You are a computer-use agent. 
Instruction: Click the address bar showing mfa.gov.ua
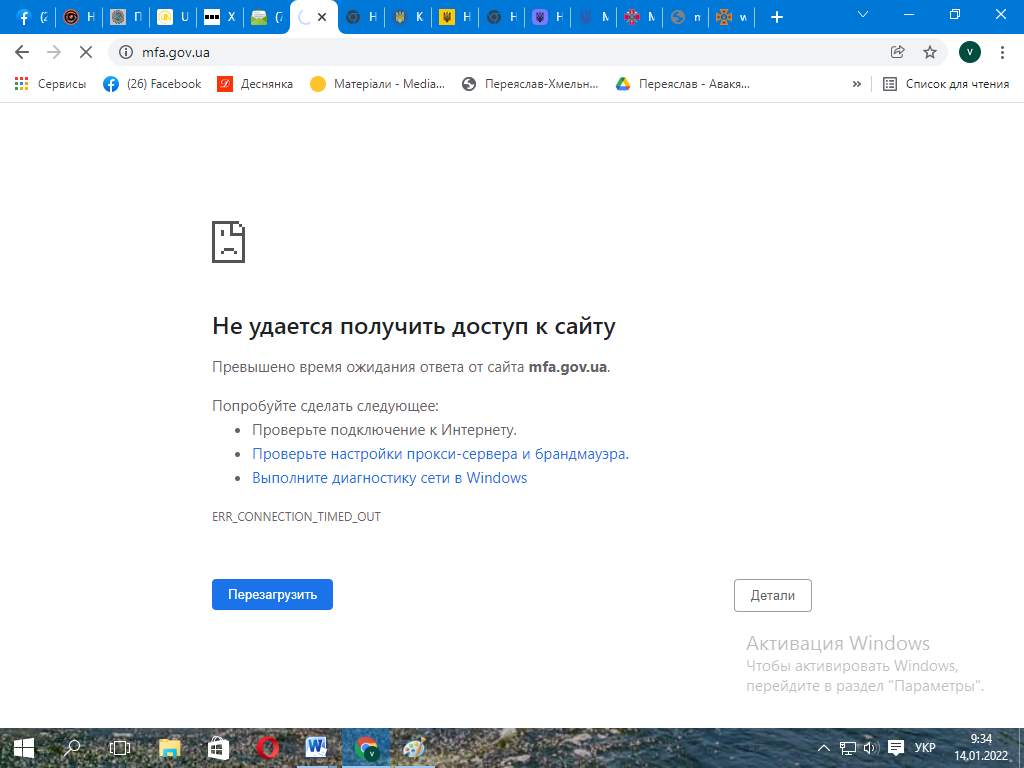pyautogui.click(x=500, y=52)
